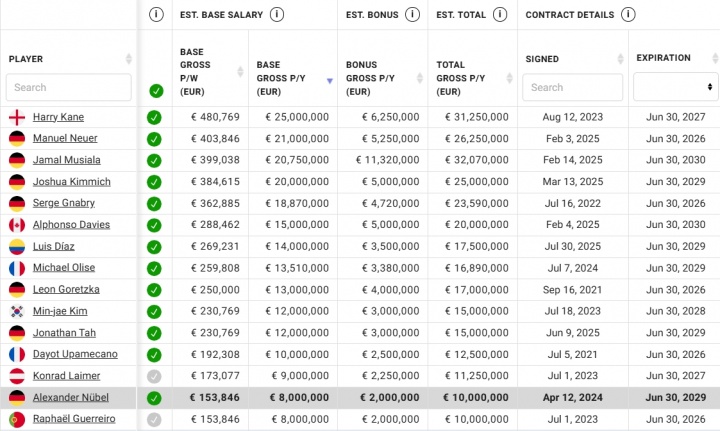Click the info icon above the verified column
This screenshot has width=720, height=431.
[156, 15]
